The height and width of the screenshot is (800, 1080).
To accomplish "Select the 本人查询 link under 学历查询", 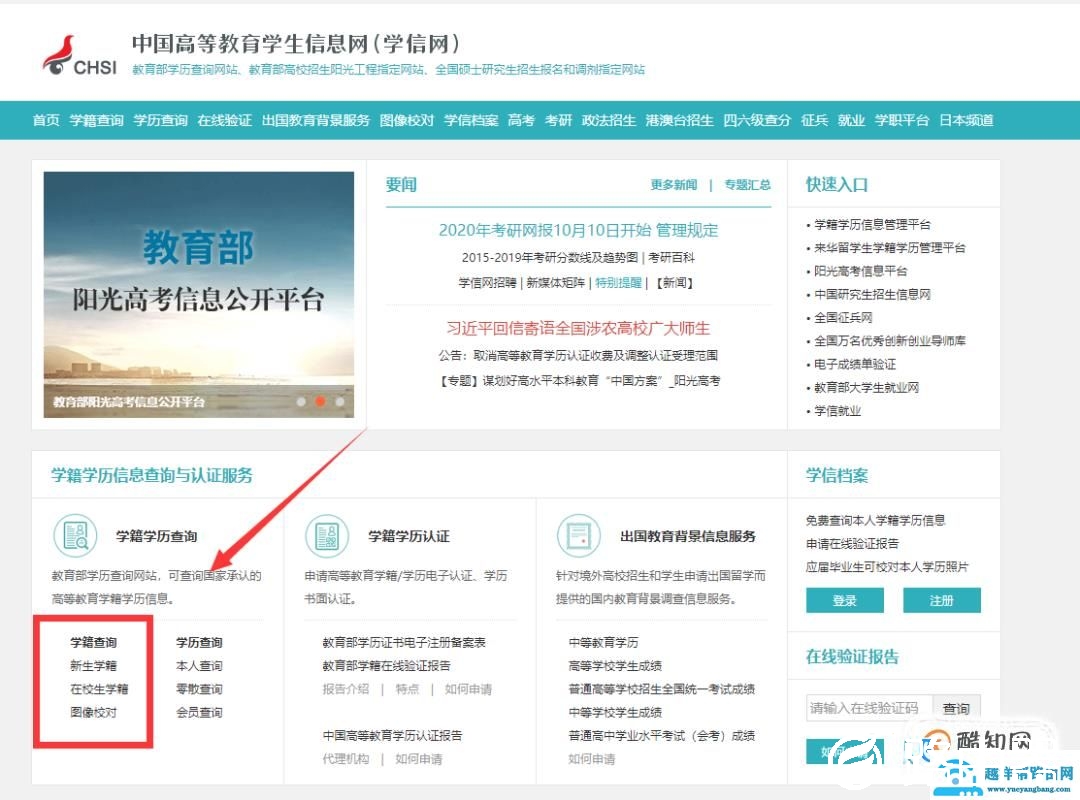I will 198,665.
